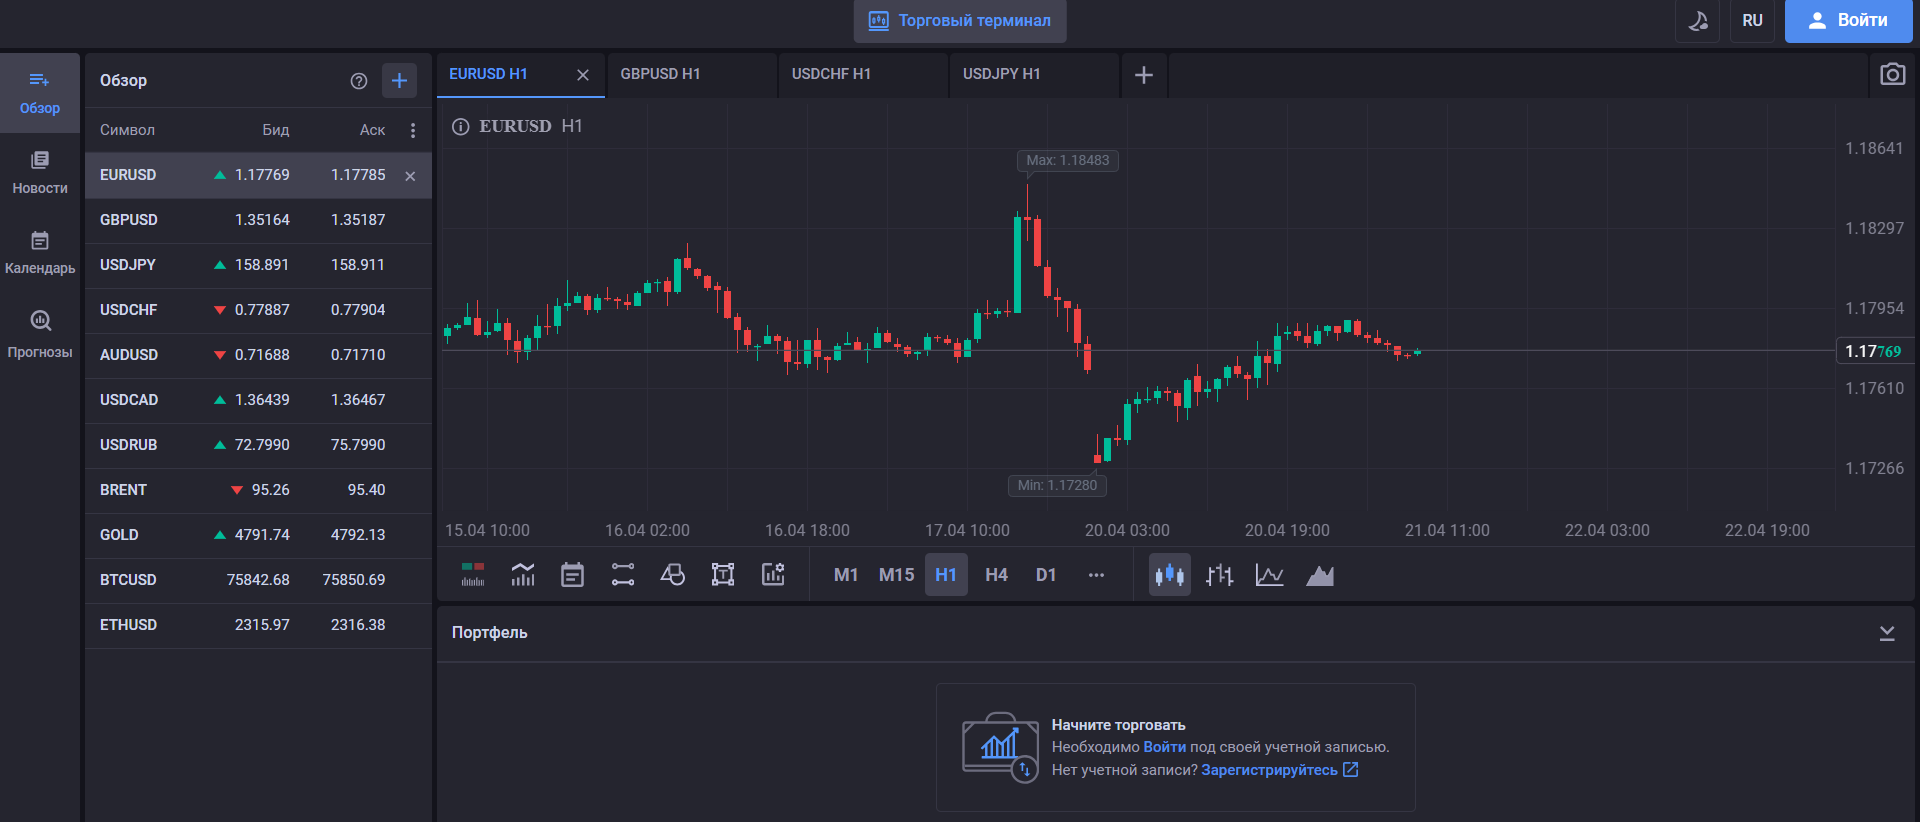The image size is (1920, 822).
Task: Switch to the GBPUSD H1 chart tab
Action: [x=661, y=74]
